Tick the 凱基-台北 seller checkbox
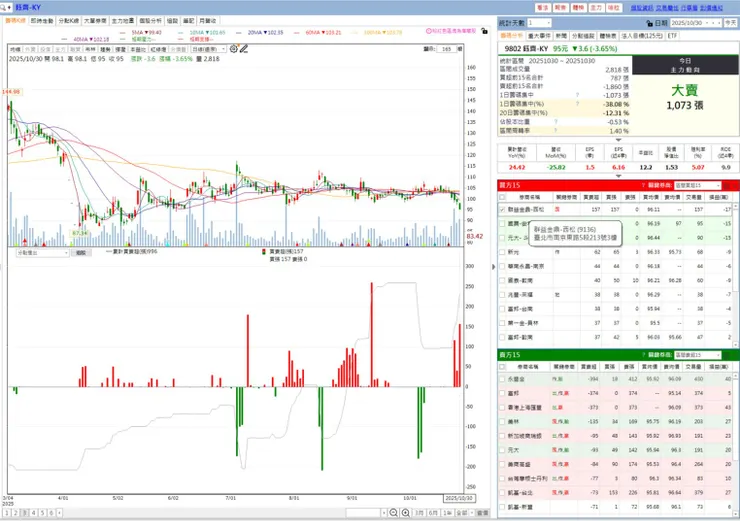Image resolution: width=740 pixels, height=521 pixels. pyautogui.click(x=502, y=492)
